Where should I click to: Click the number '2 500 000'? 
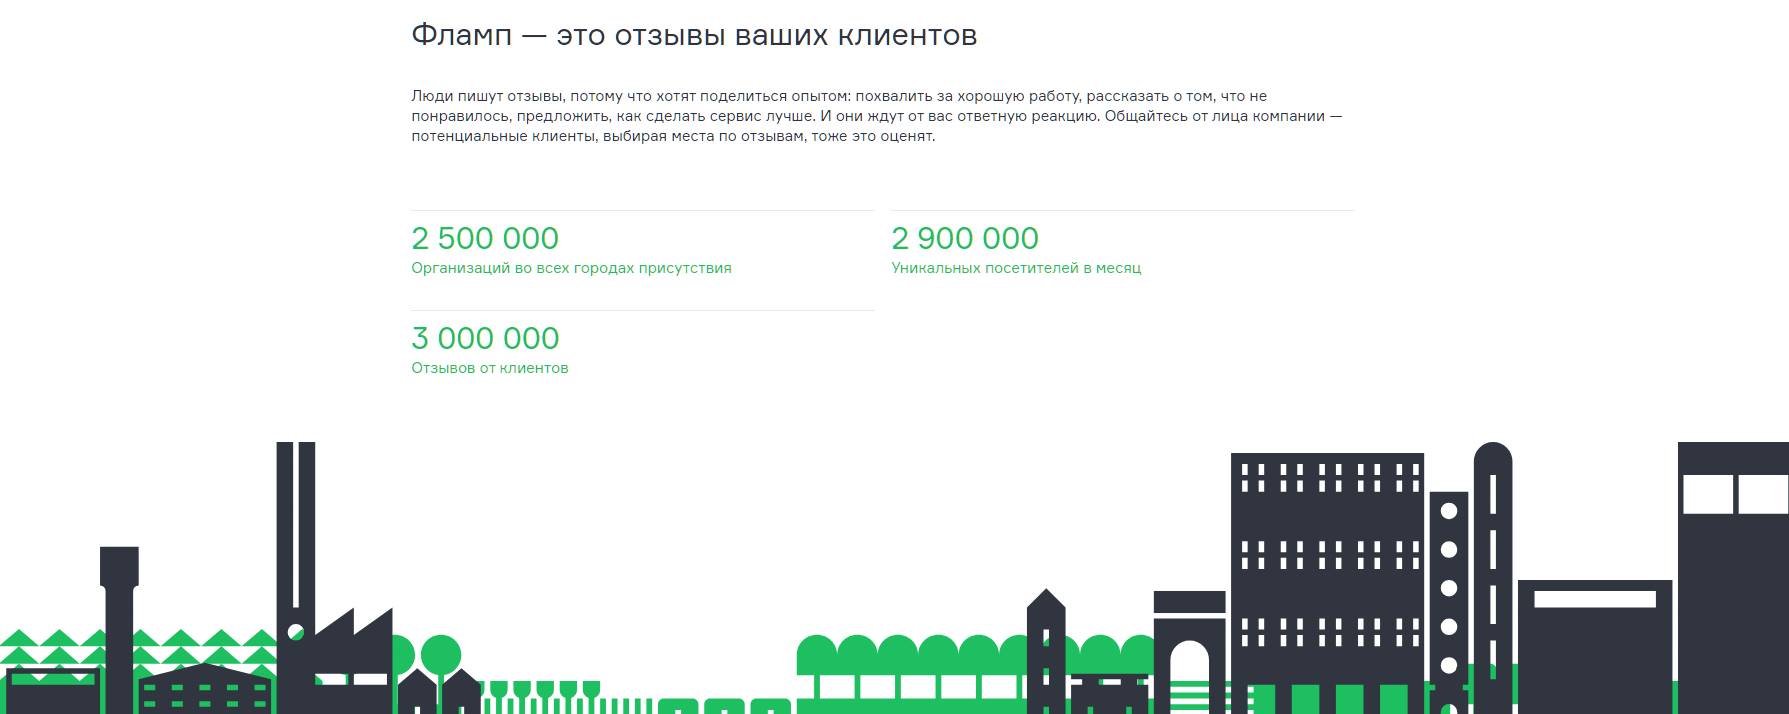pos(485,239)
